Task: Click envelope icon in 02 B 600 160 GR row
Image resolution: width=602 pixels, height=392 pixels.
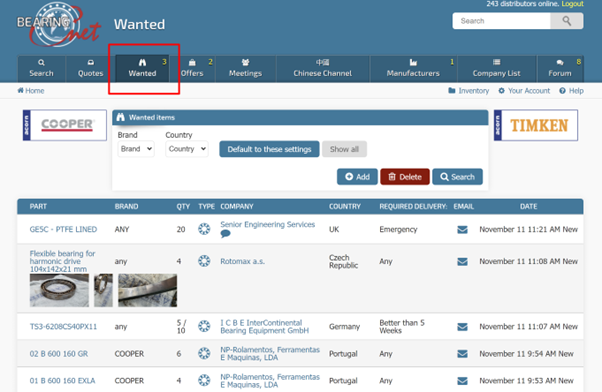Action: 463,354
